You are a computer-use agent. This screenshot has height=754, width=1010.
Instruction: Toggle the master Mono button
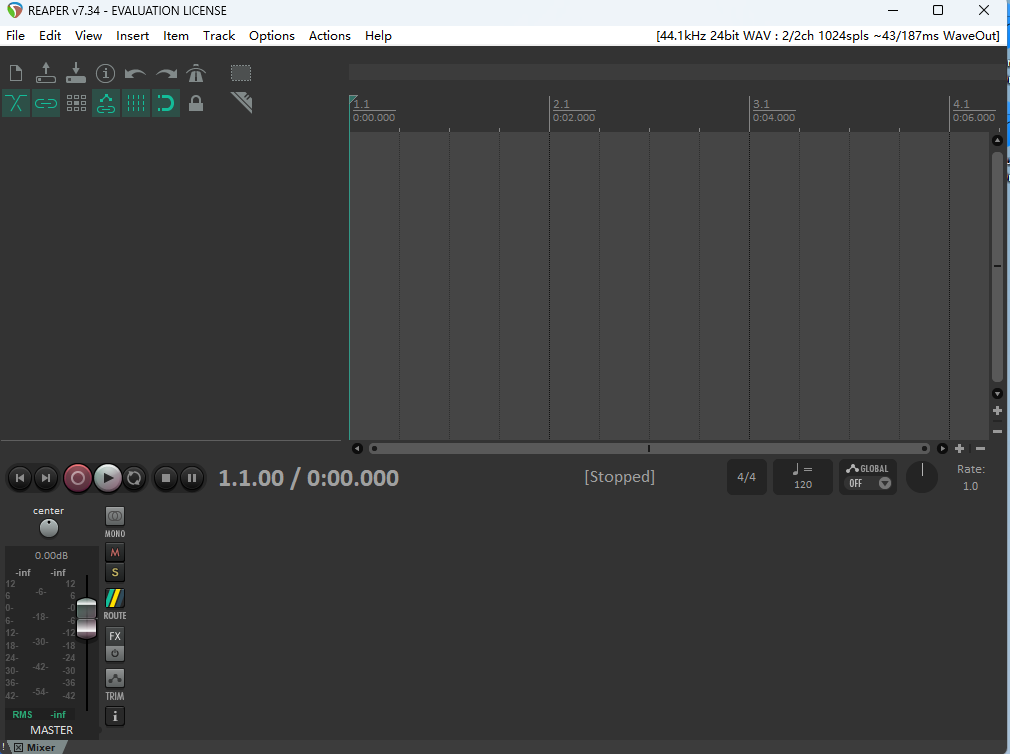(x=115, y=516)
